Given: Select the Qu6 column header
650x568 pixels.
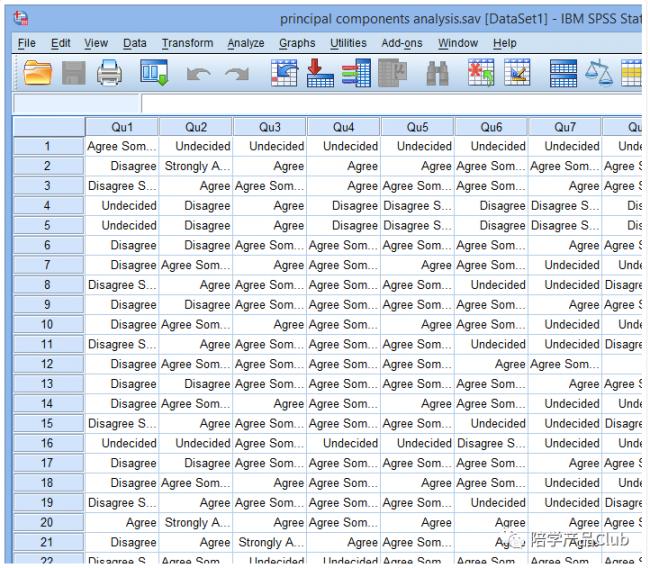Looking at the screenshot, I should (x=491, y=127).
